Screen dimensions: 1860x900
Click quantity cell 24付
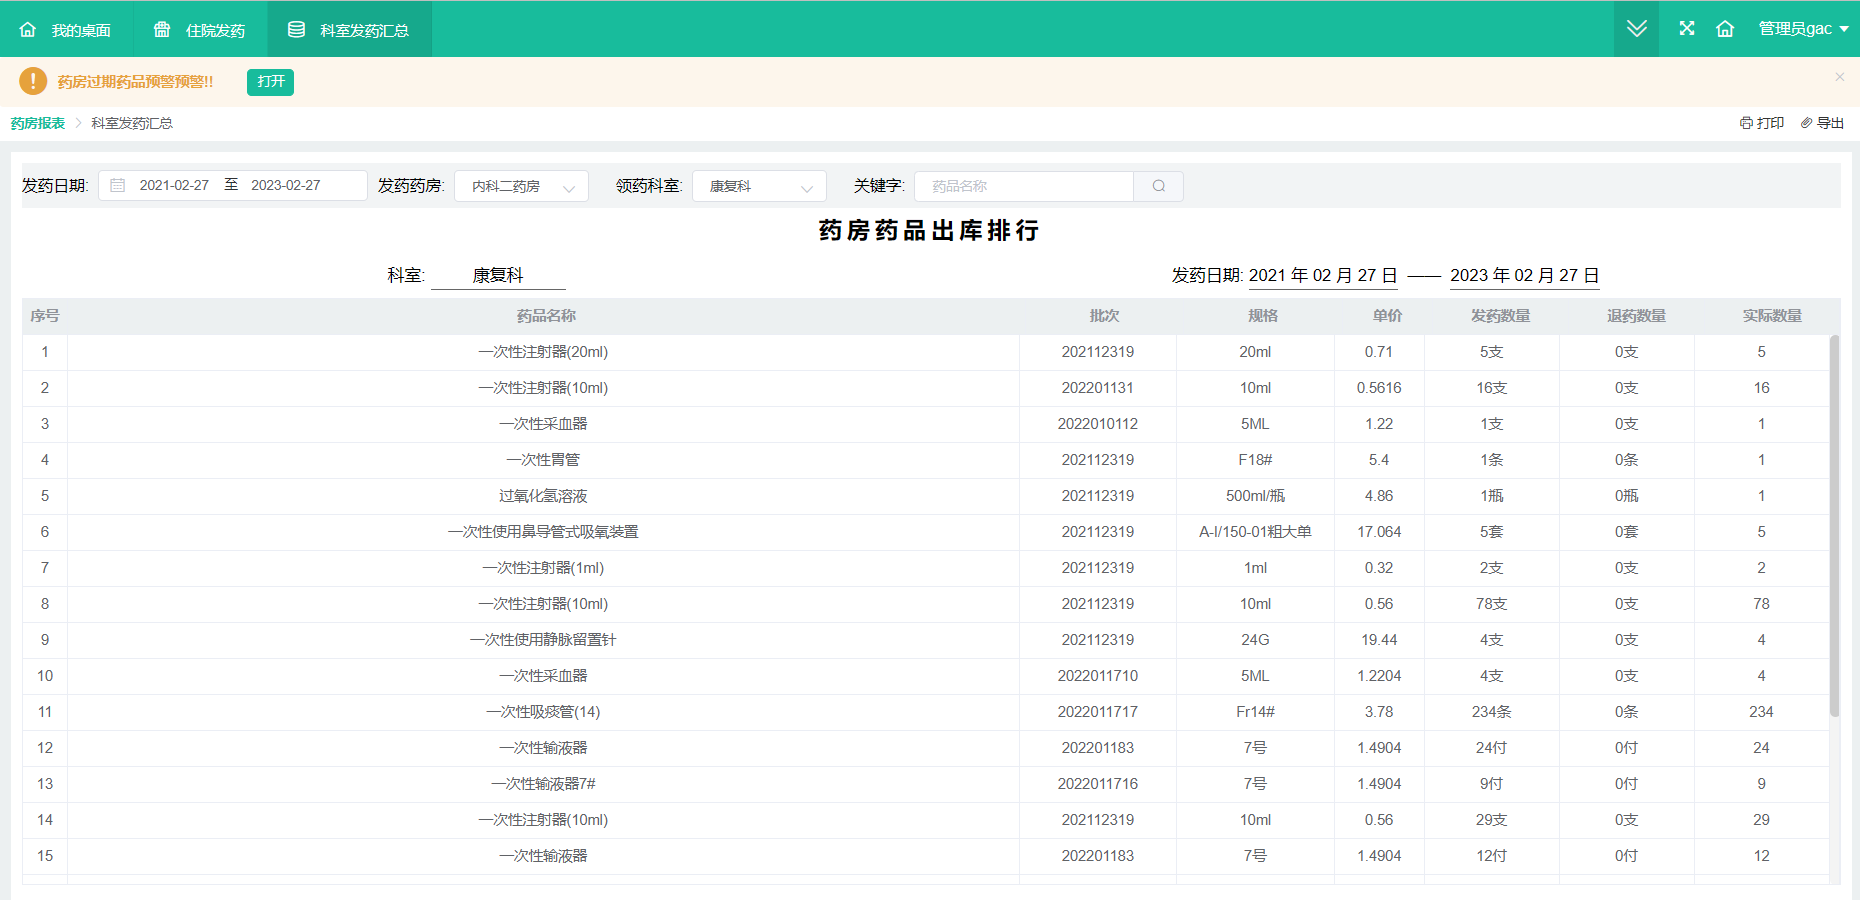(1491, 748)
